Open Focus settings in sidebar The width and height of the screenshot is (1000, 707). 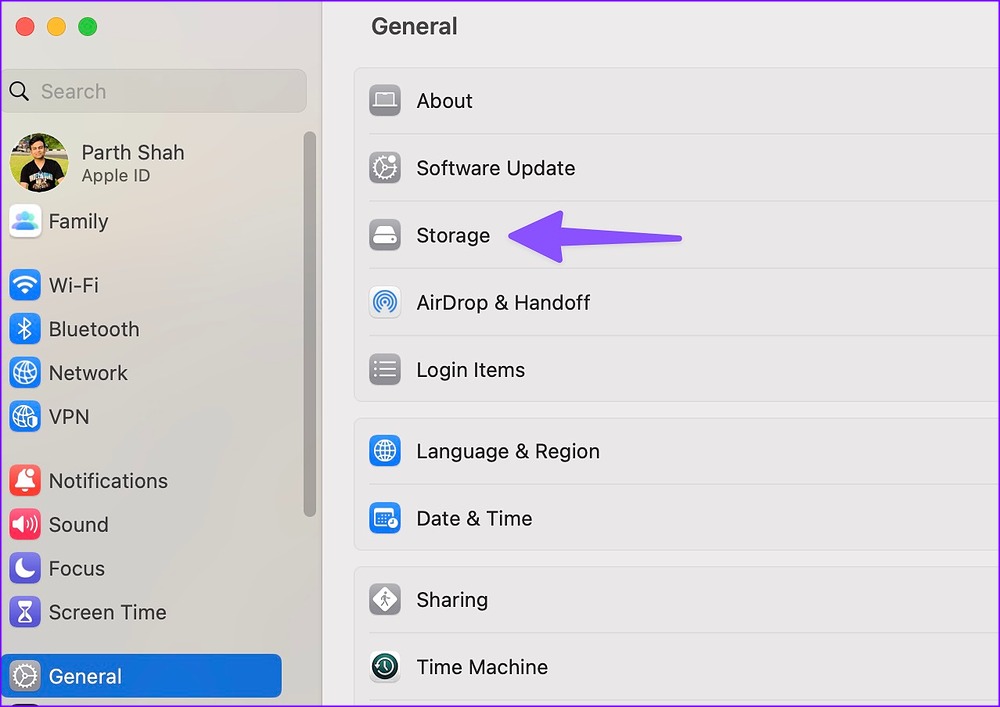76,568
